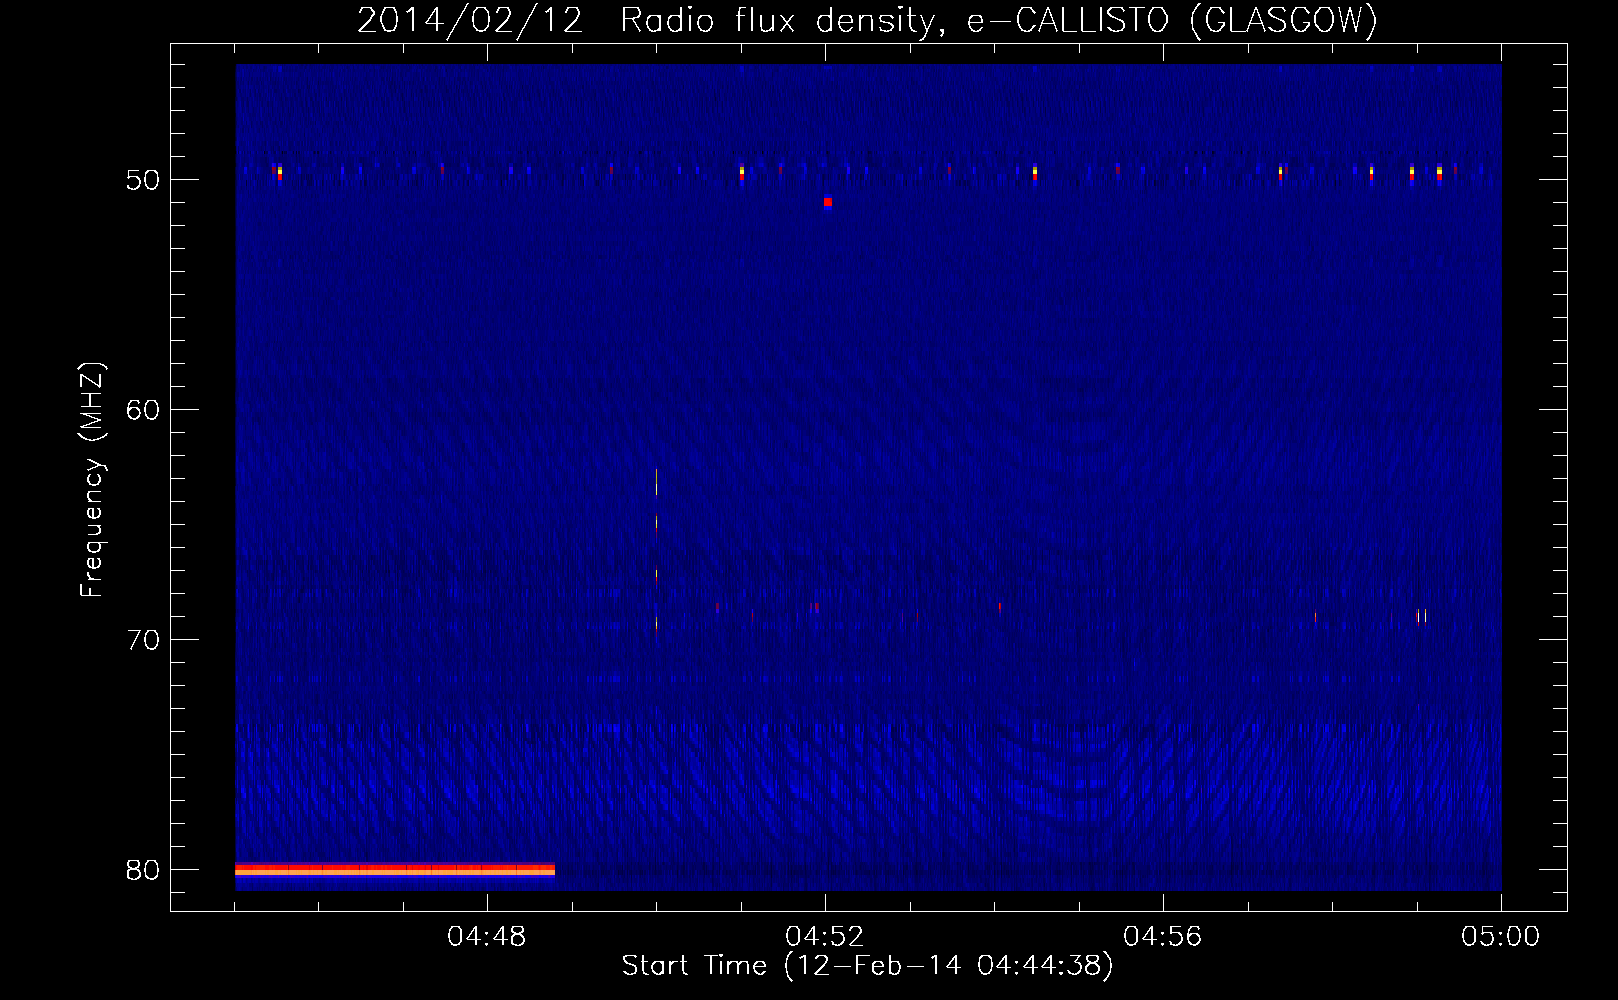Click the 04:52 time tick label
The height and width of the screenshot is (1000, 1618).
(825, 937)
